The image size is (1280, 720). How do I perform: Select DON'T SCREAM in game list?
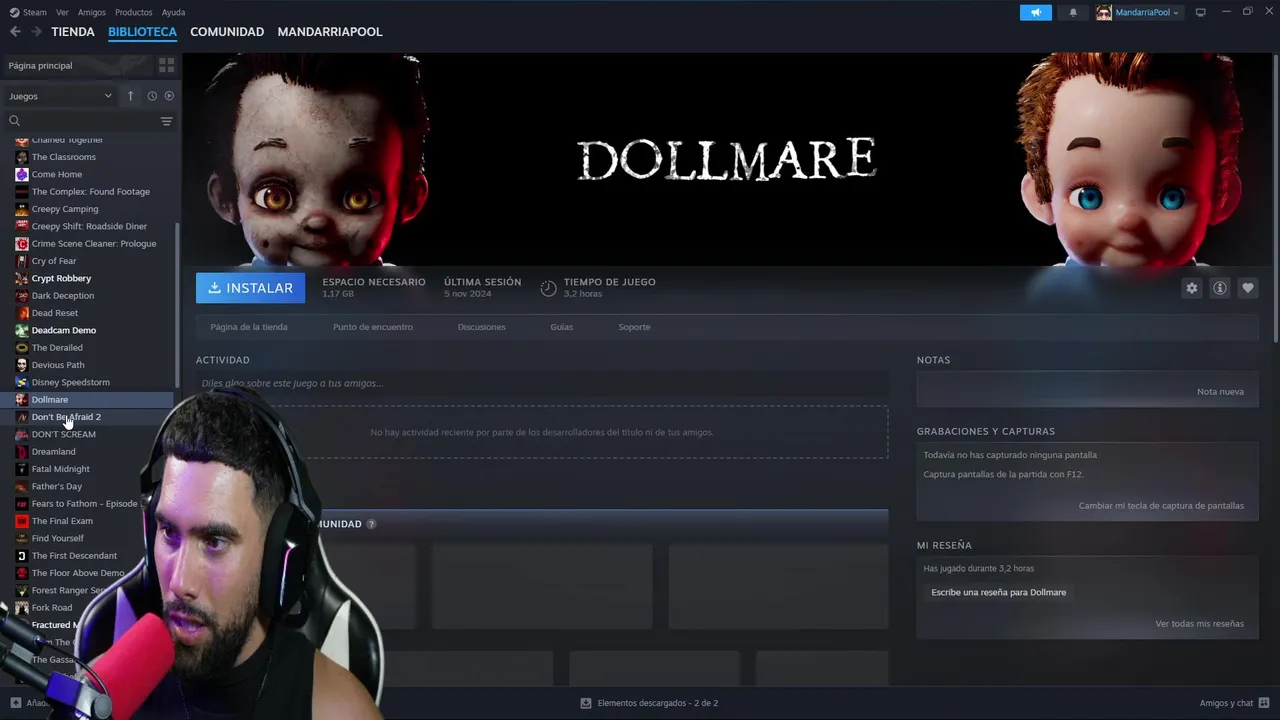(x=64, y=434)
